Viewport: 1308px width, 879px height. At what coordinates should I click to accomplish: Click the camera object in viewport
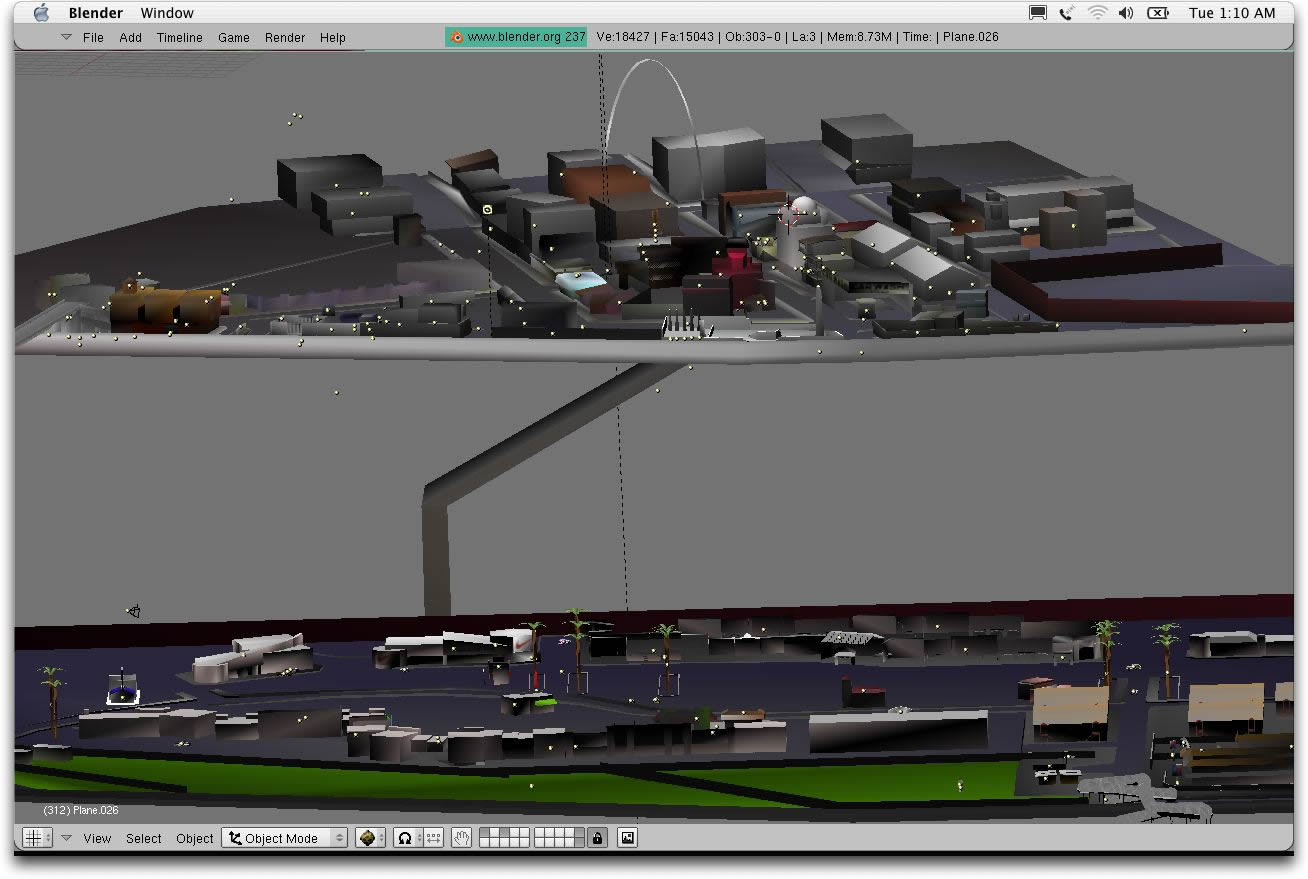pyautogui.click(x=133, y=611)
